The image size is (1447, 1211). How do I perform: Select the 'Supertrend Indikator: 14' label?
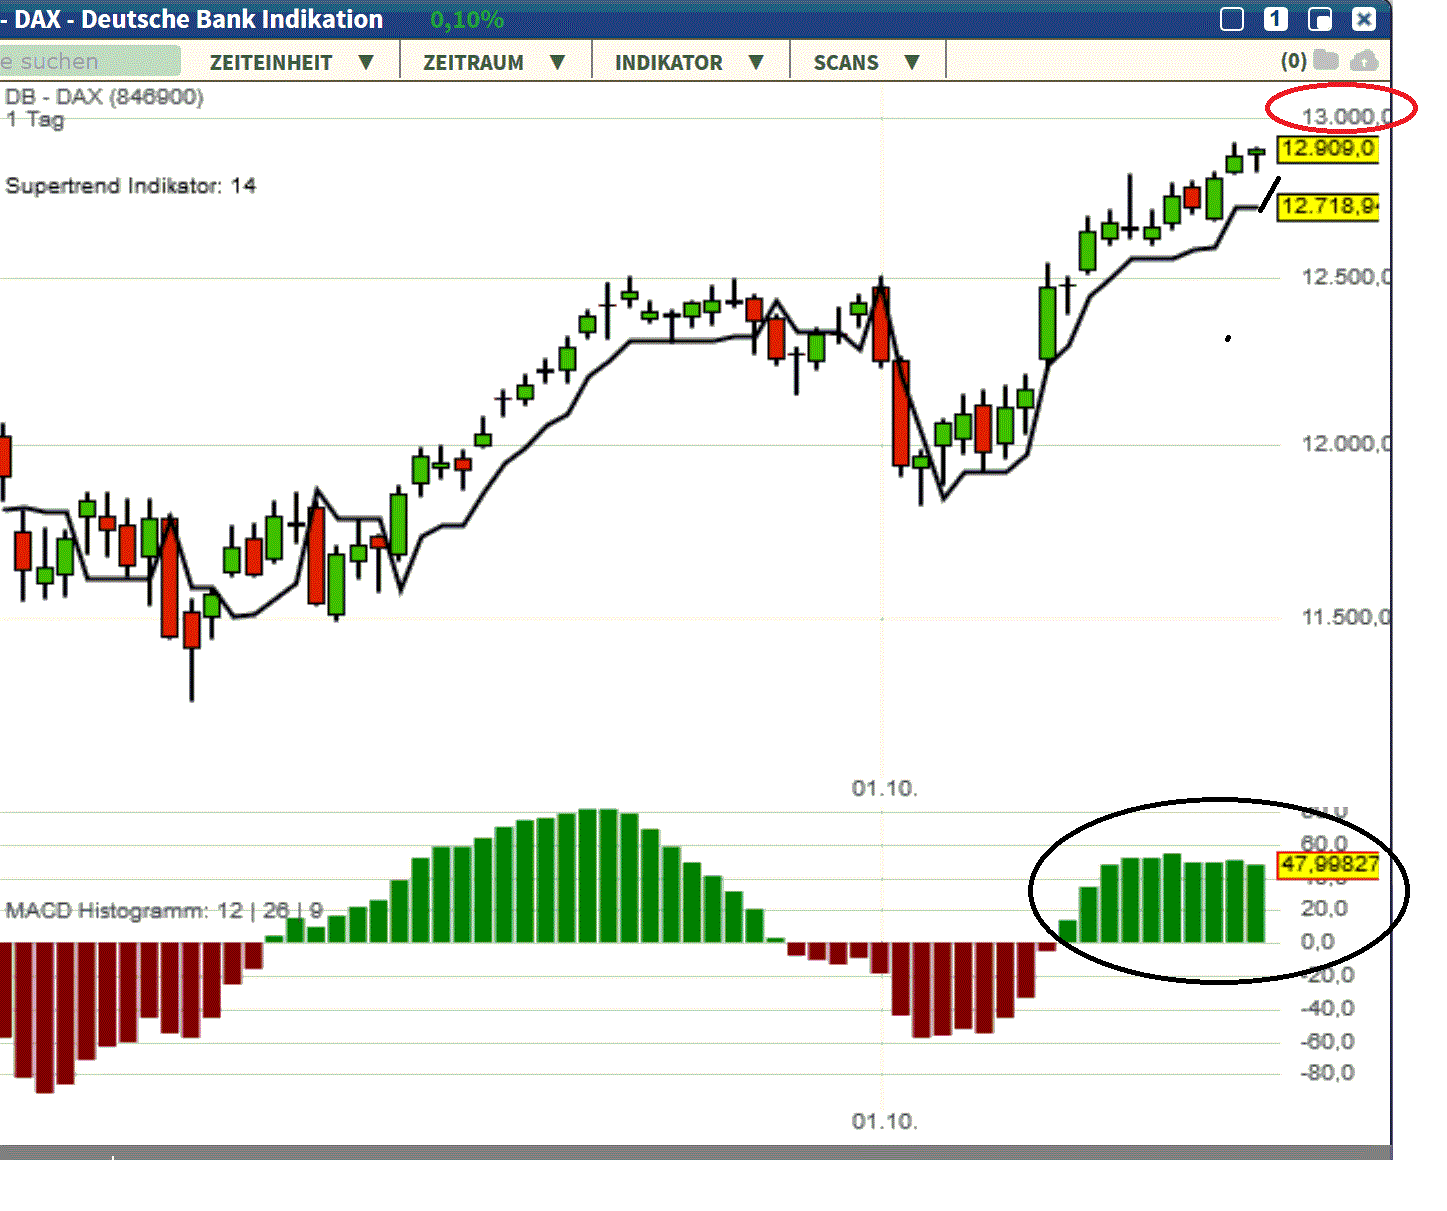(131, 186)
